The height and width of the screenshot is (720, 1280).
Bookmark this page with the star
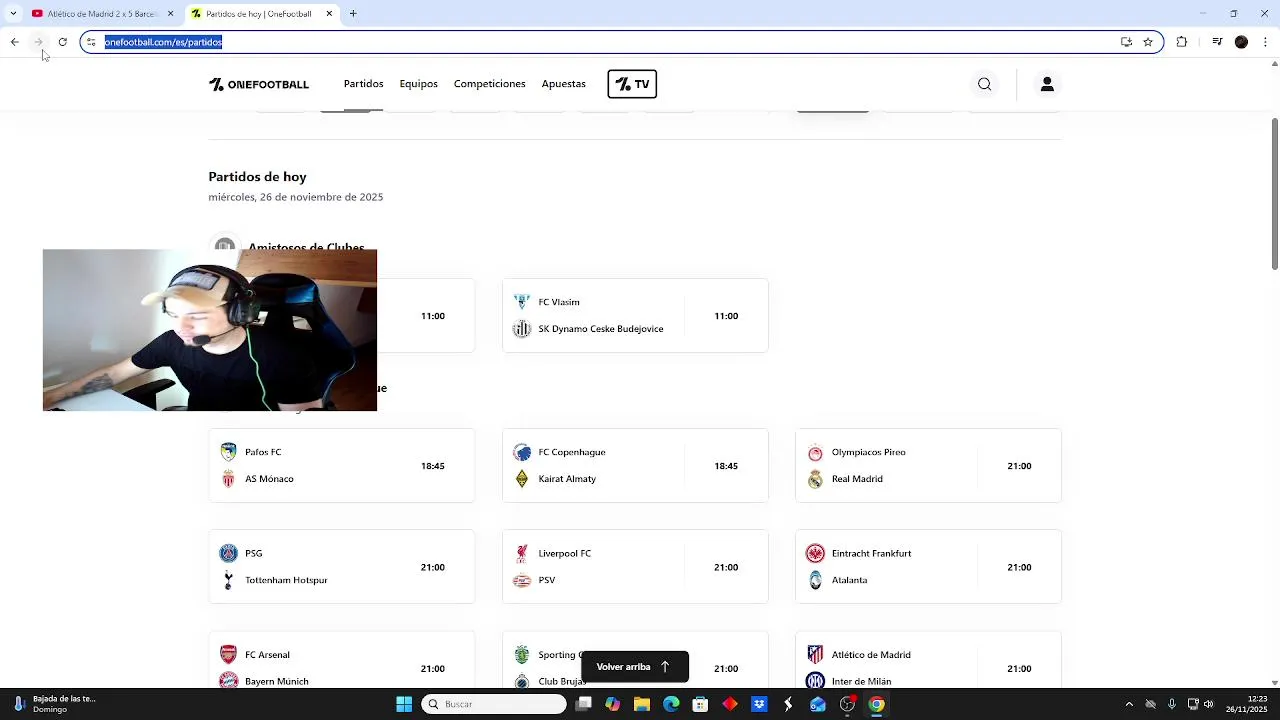1148,42
